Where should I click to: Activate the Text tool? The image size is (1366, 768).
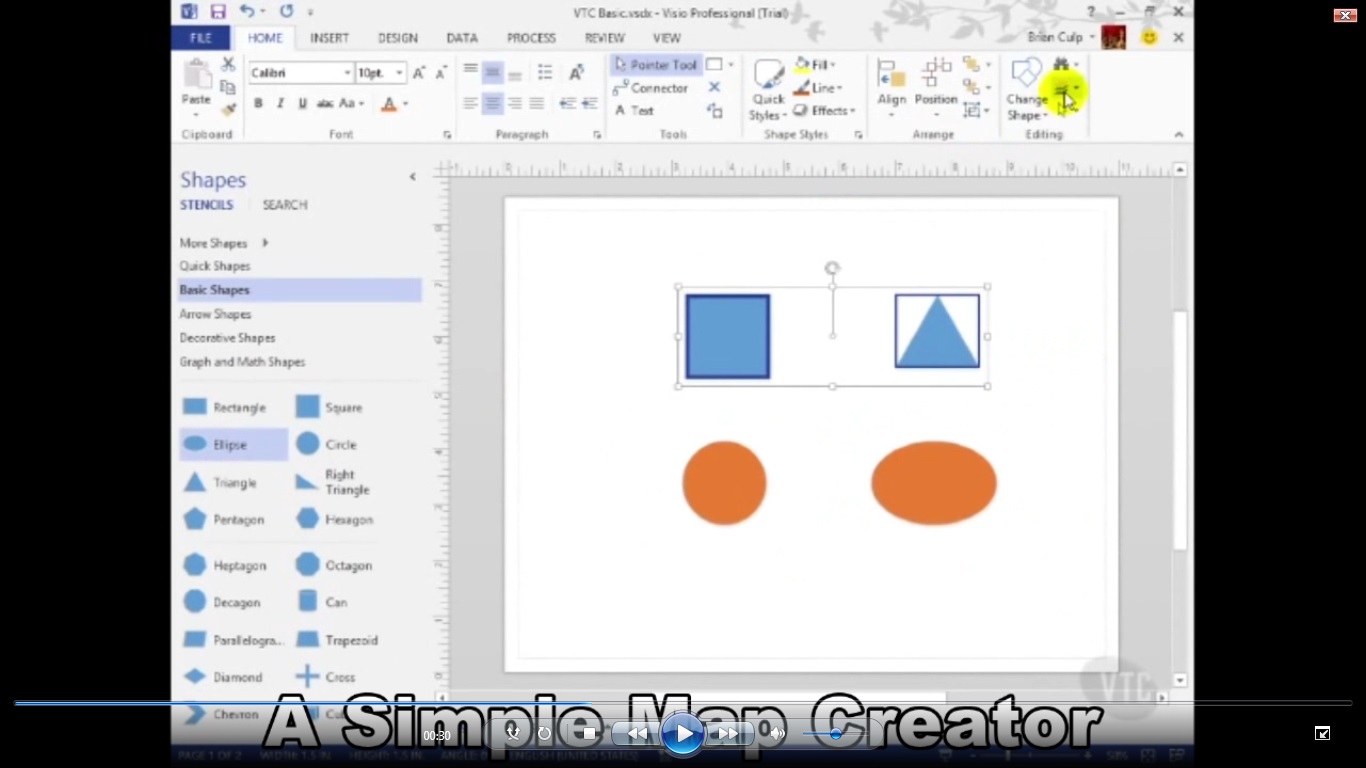[x=634, y=111]
